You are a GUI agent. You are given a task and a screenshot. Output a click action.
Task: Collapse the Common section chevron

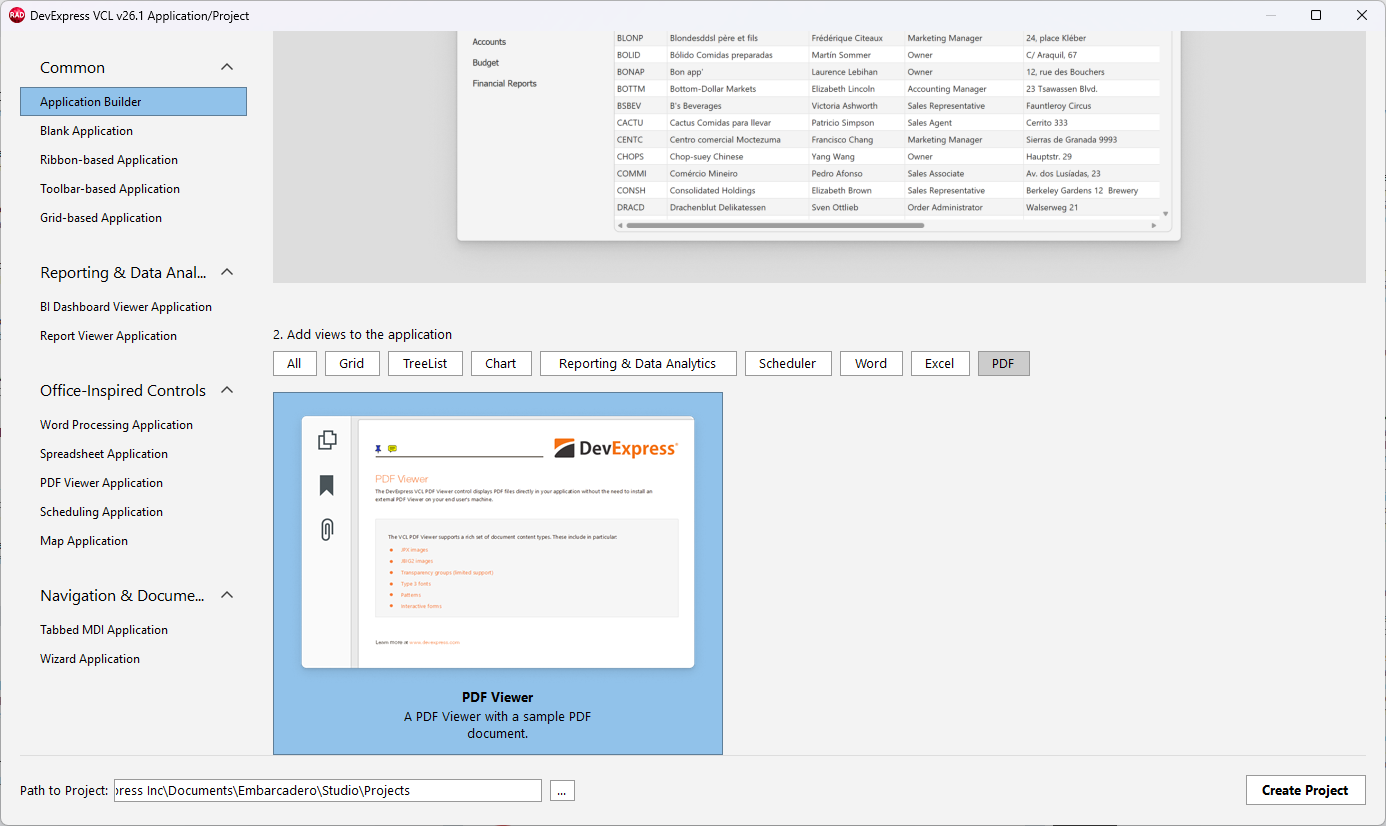[x=227, y=67]
